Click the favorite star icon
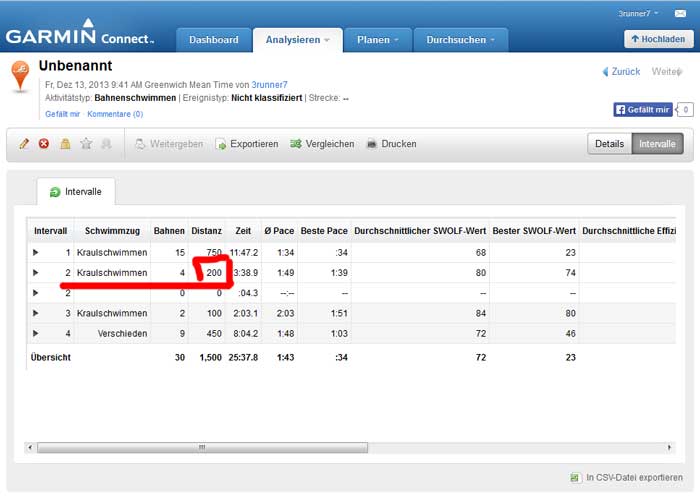The width and height of the screenshot is (700, 499). pos(86,144)
